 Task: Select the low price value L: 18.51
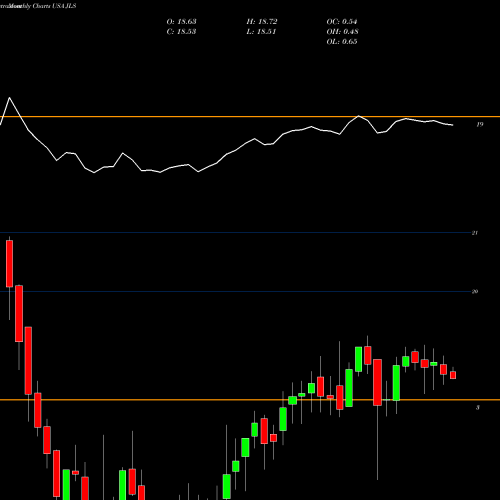point(261,32)
